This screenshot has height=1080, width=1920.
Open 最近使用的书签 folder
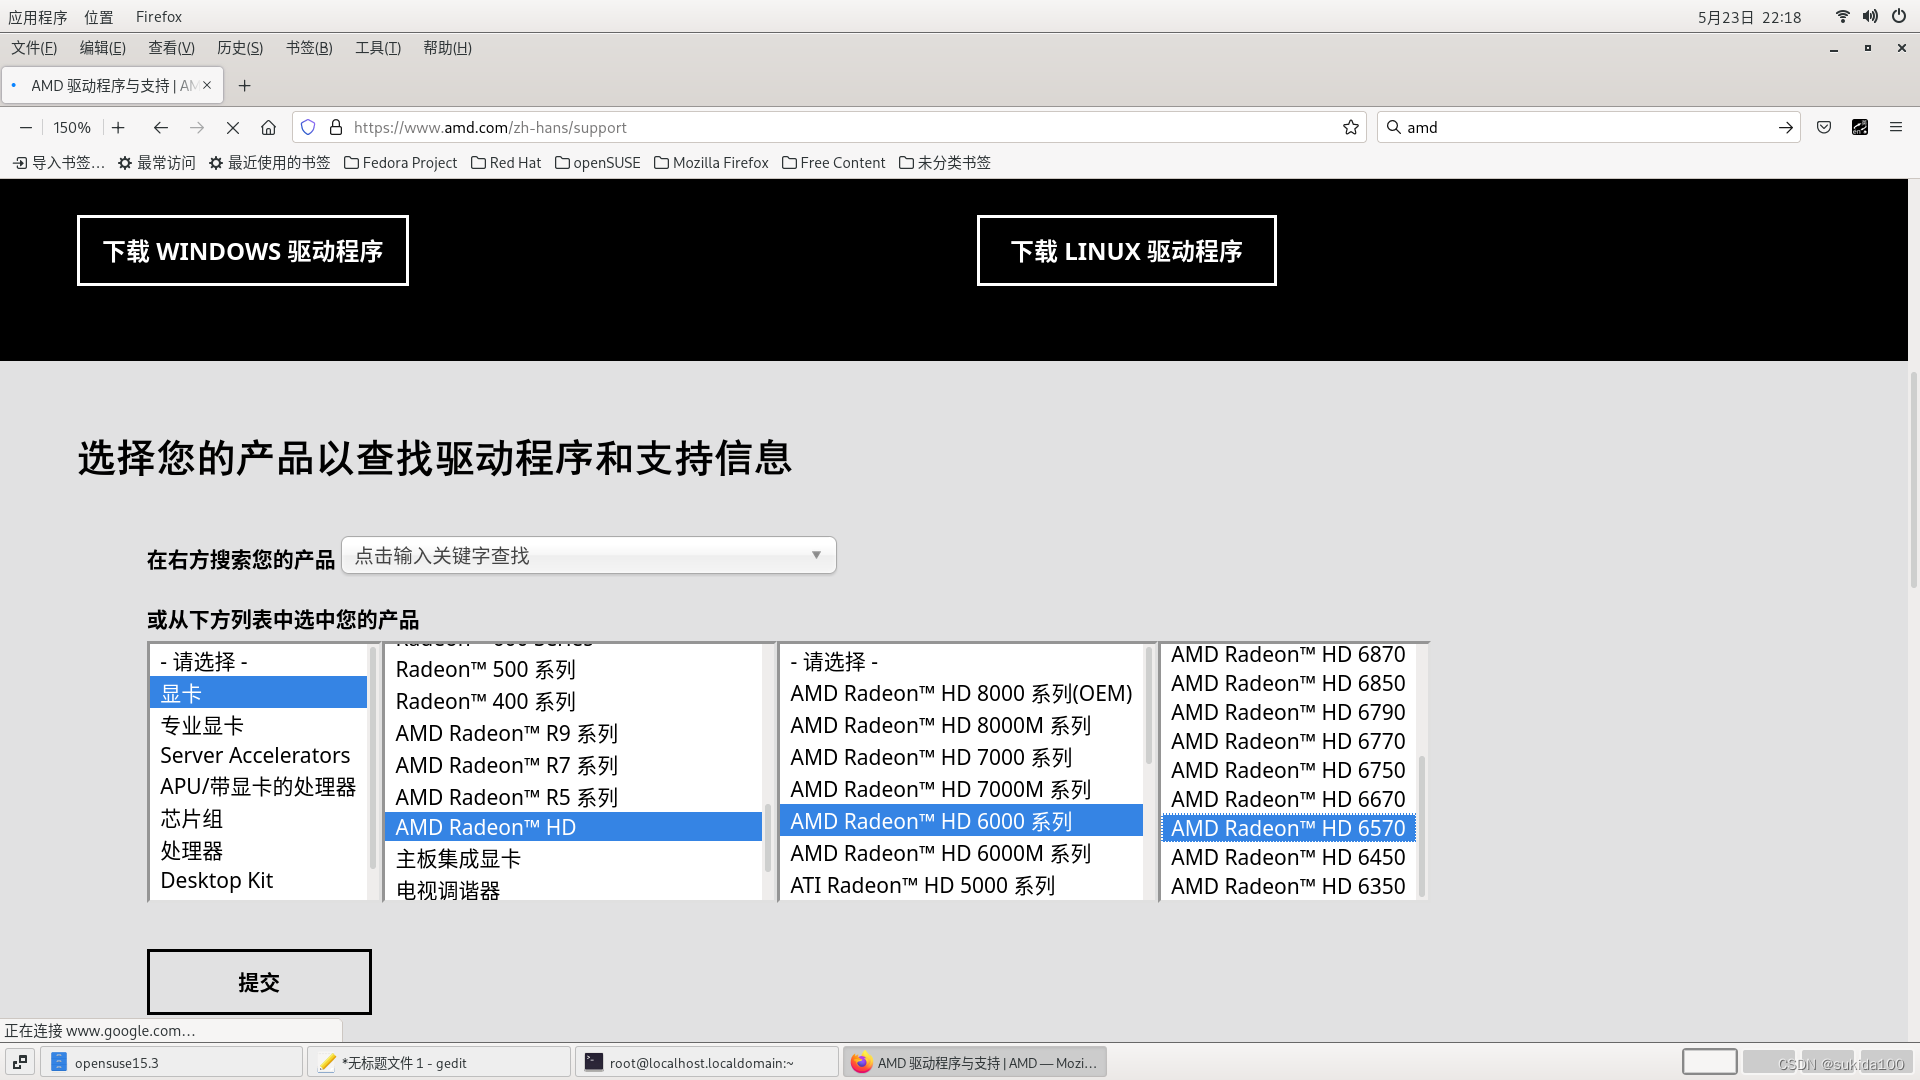point(269,163)
